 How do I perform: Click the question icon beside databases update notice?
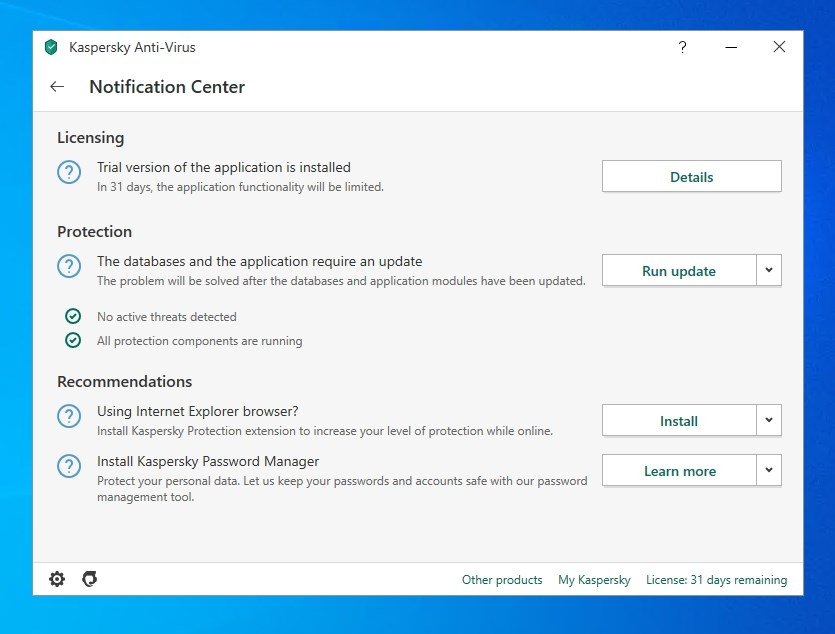click(69, 266)
